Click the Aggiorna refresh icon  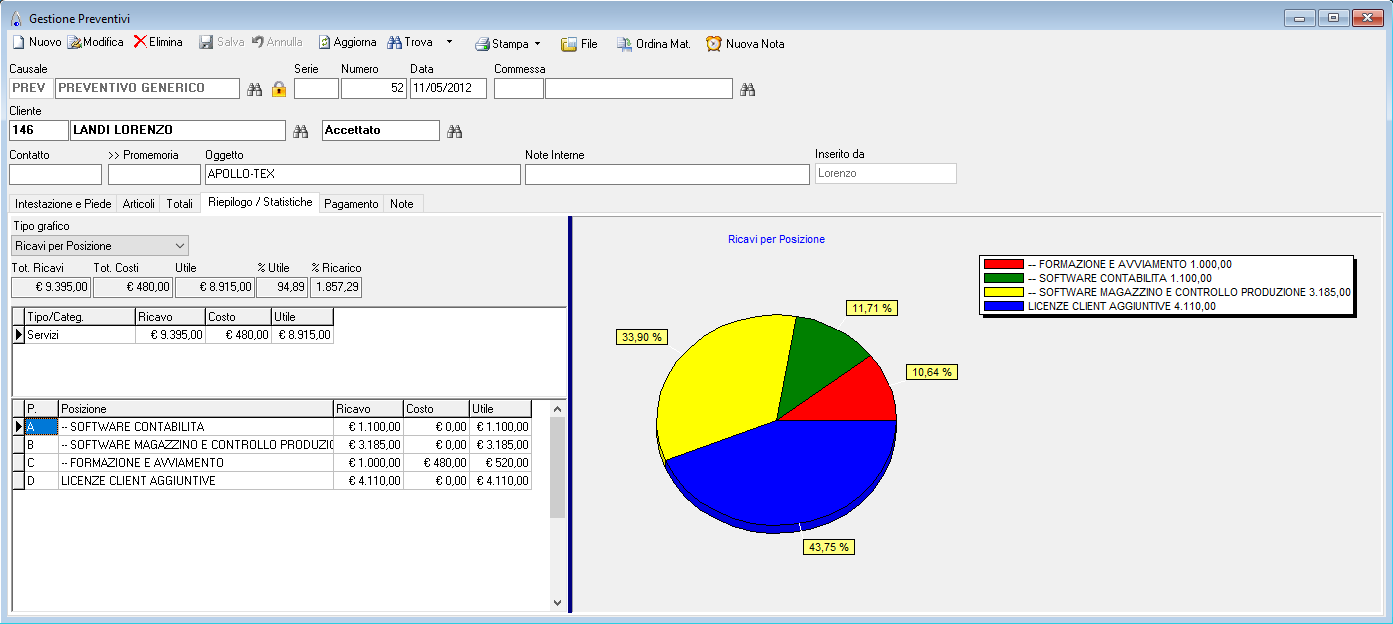tap(325, 43)
